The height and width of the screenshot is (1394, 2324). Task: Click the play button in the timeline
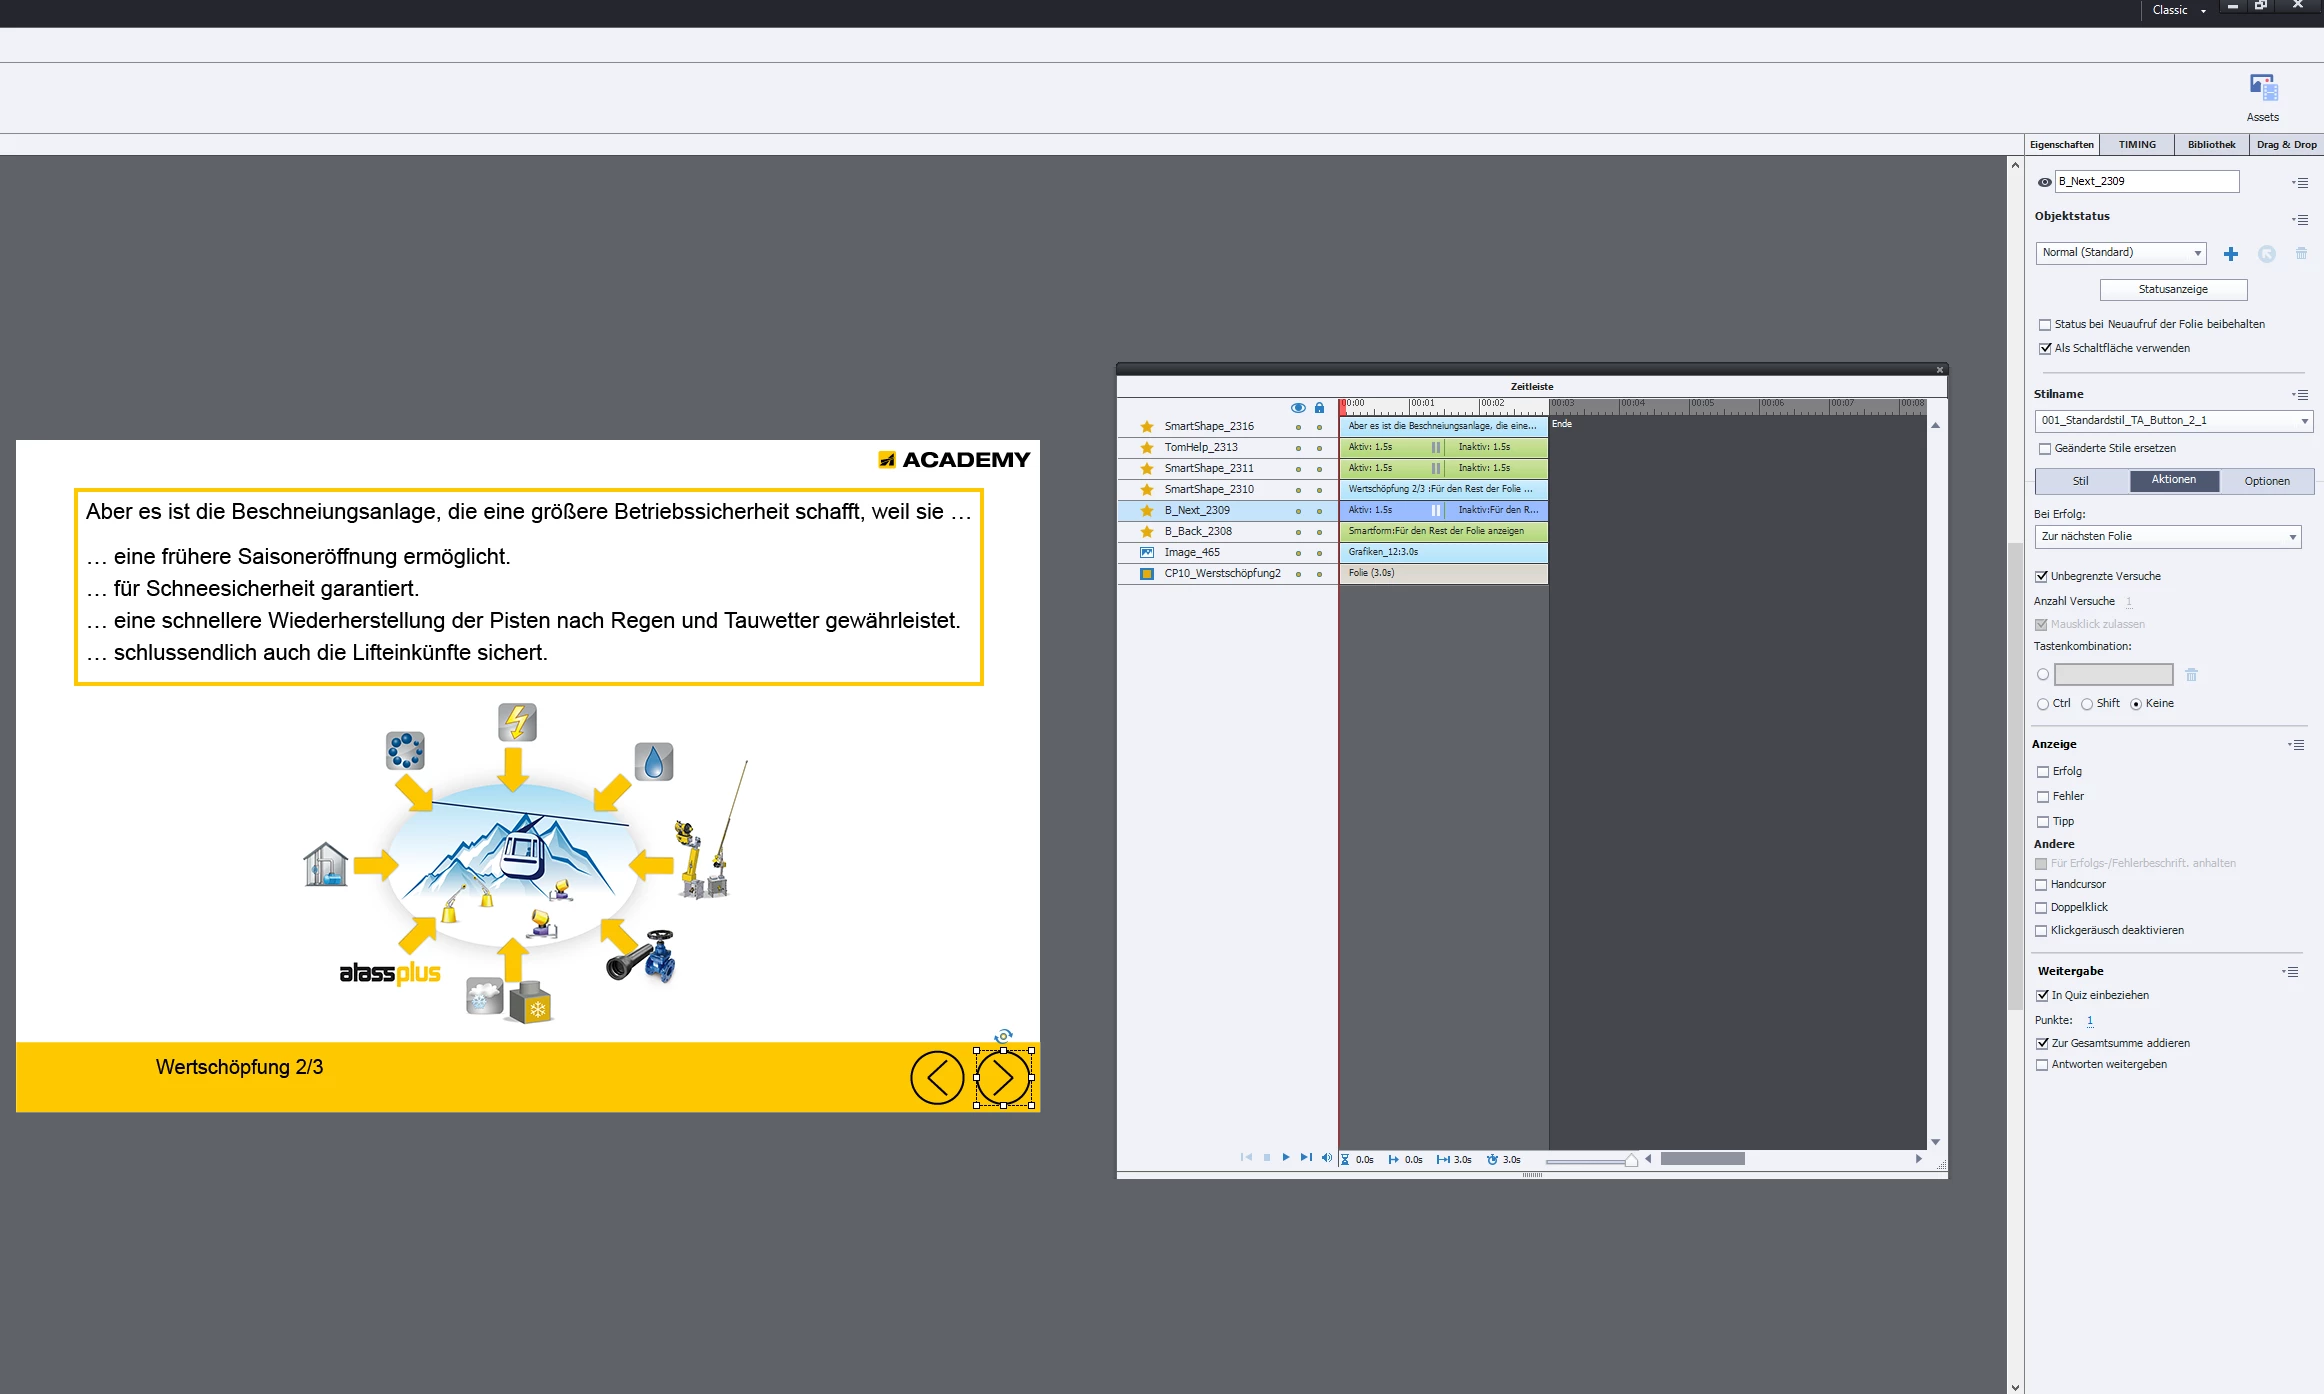(x=1286, y=1158)
